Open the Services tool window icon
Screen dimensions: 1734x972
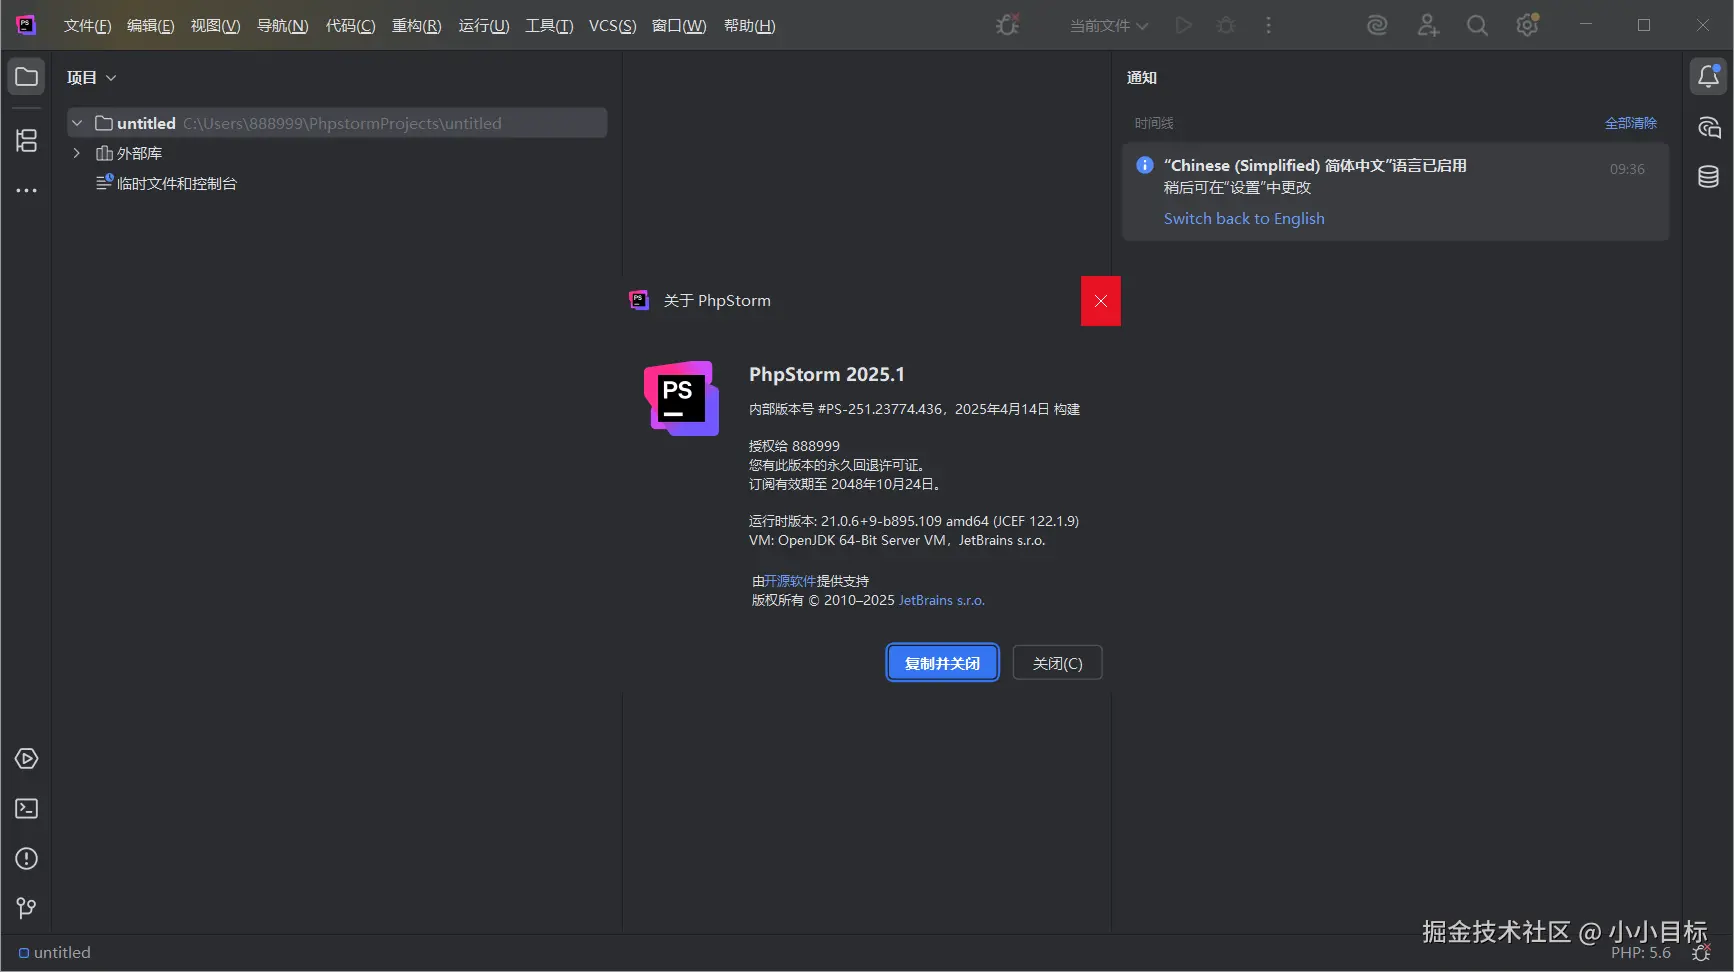coord(27,759)
